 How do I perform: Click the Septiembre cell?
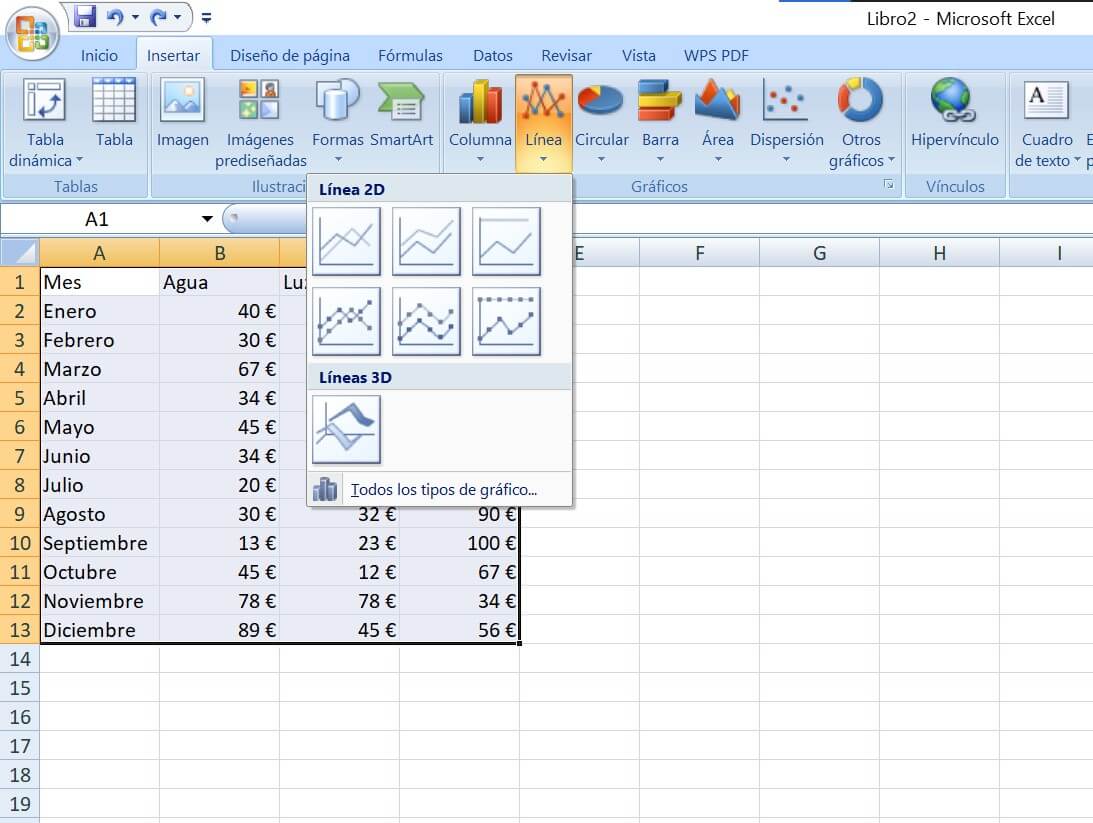click(100, 544)
